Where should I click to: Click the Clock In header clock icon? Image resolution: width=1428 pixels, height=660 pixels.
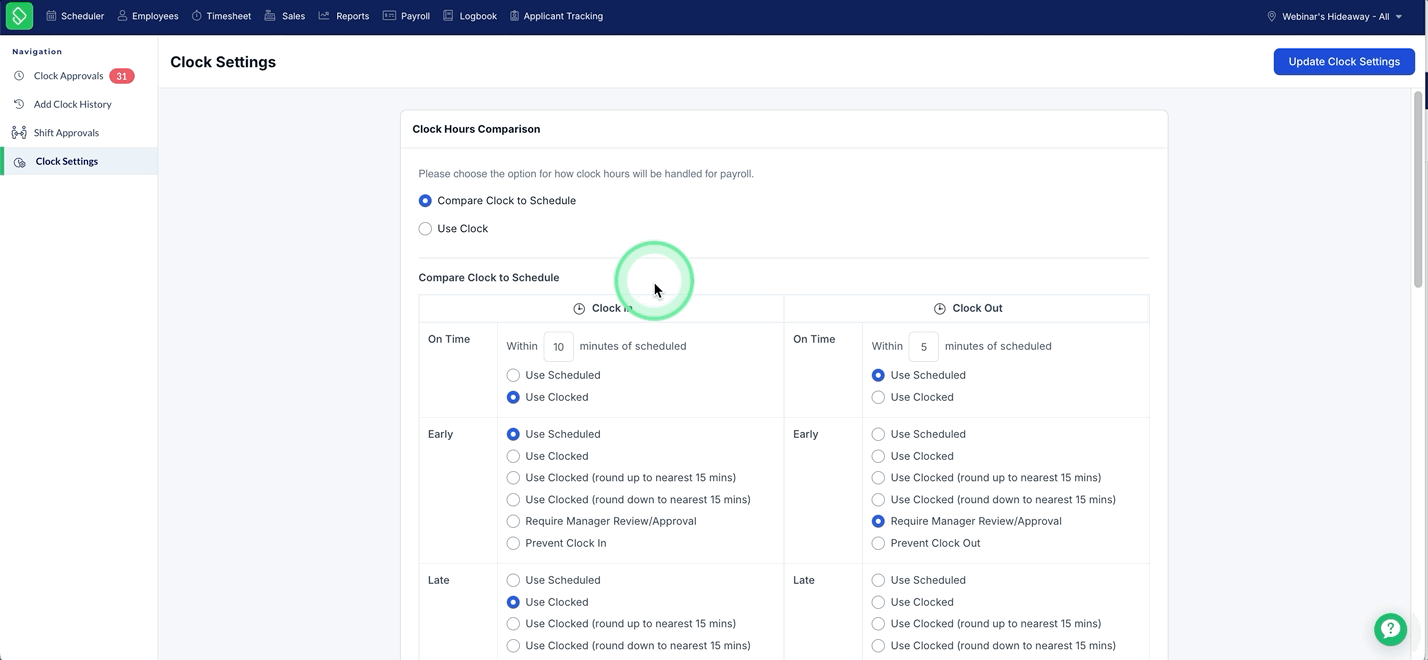tap(579, 309)
